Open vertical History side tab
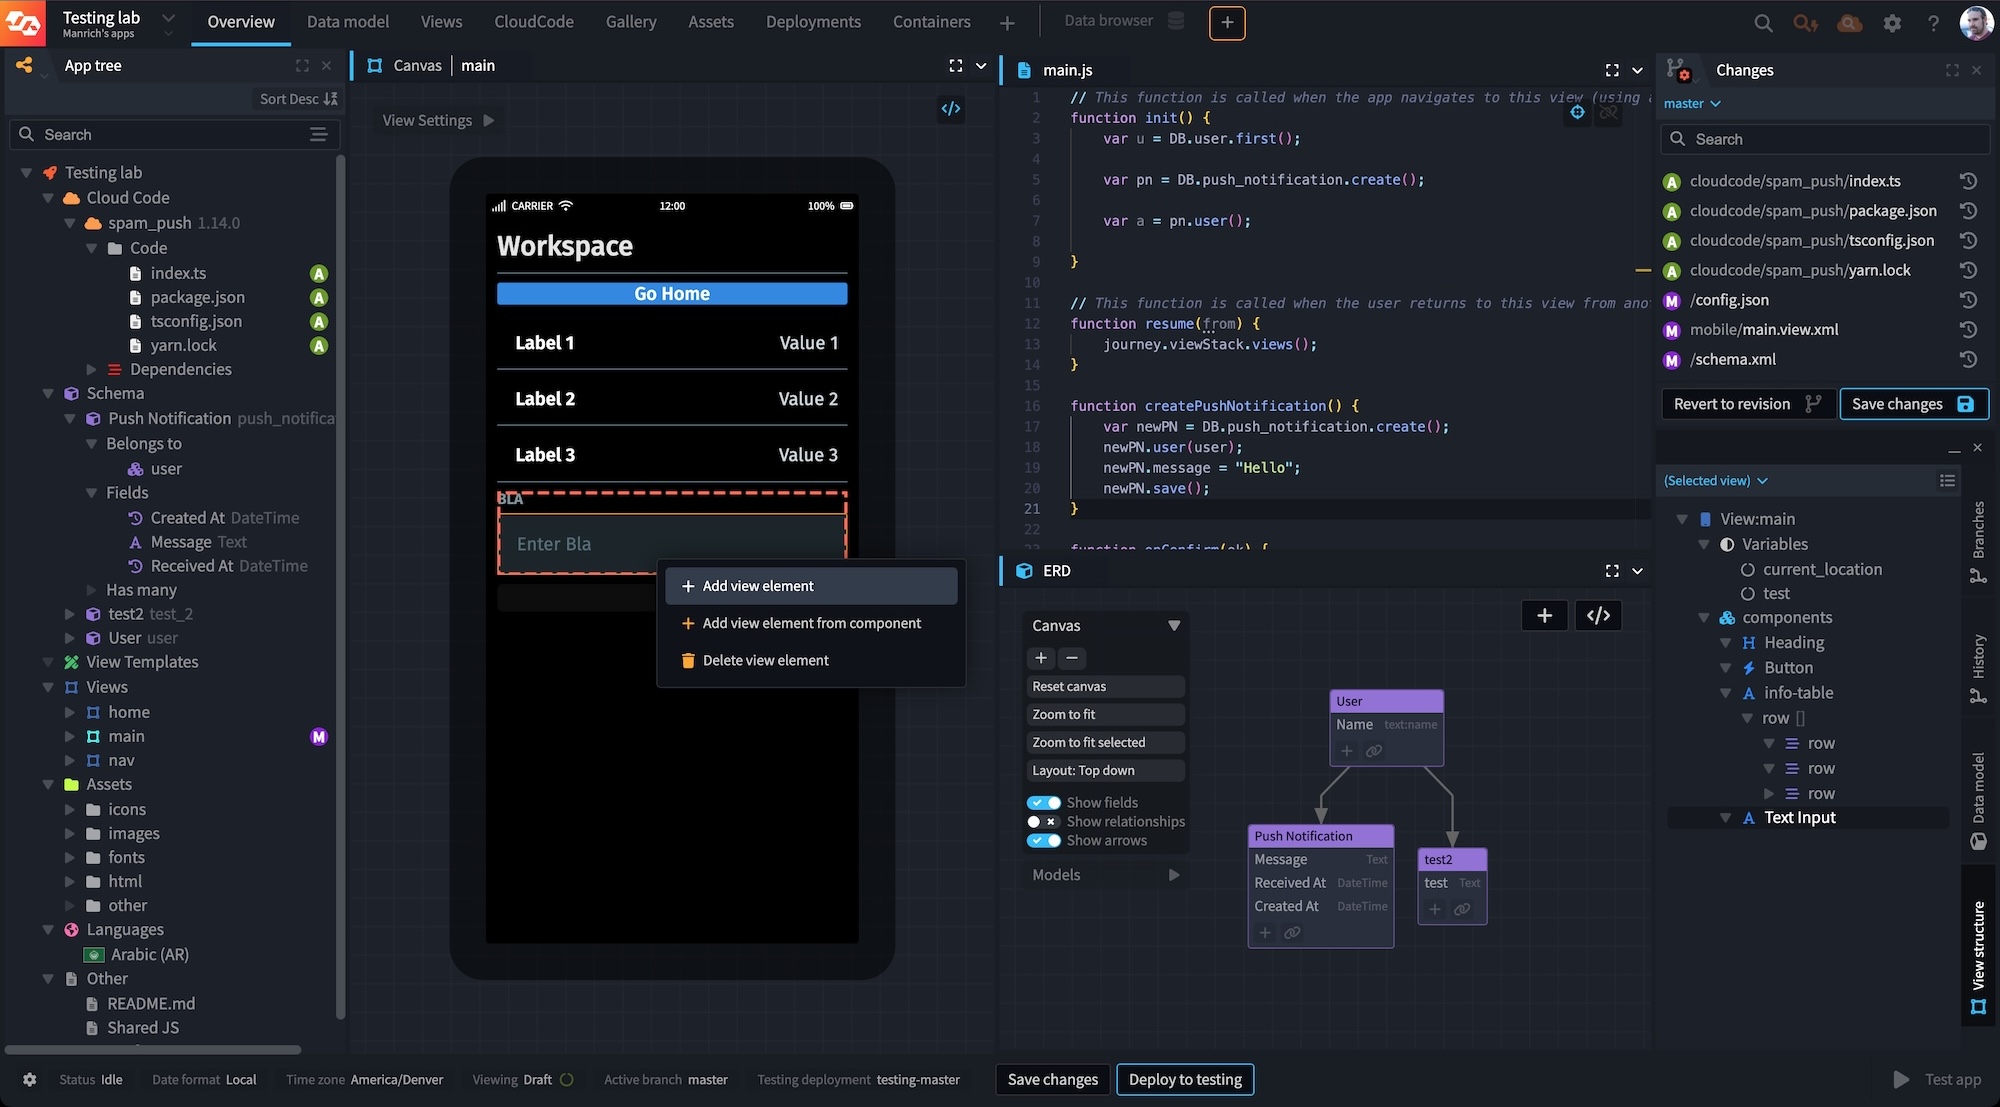Screen dimensions: 2000x1107 [1977, 668]
